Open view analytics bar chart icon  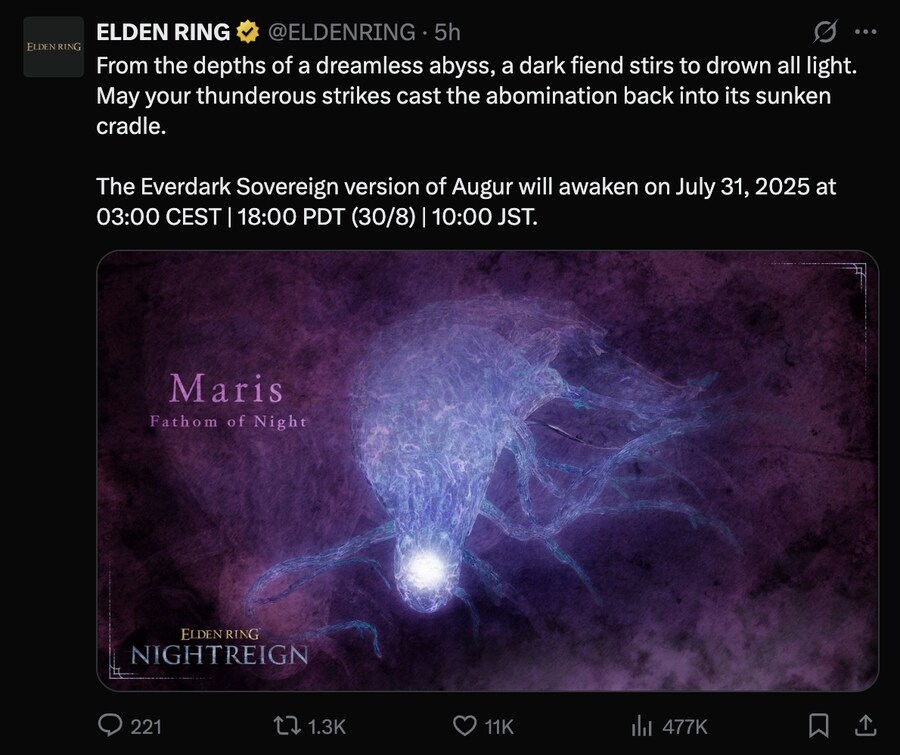pyautogui.click(x=641, y=725)
